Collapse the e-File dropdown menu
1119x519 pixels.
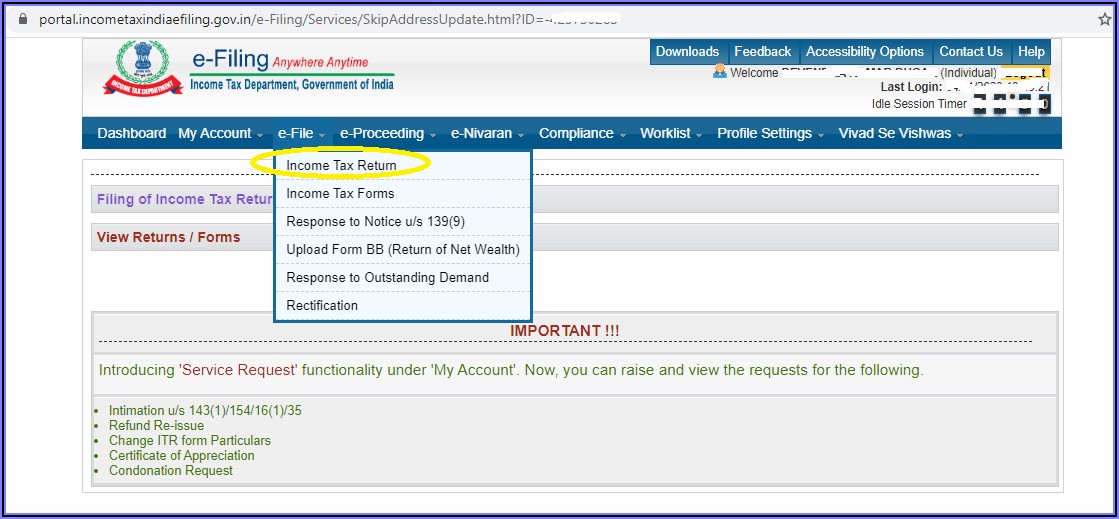301,133
